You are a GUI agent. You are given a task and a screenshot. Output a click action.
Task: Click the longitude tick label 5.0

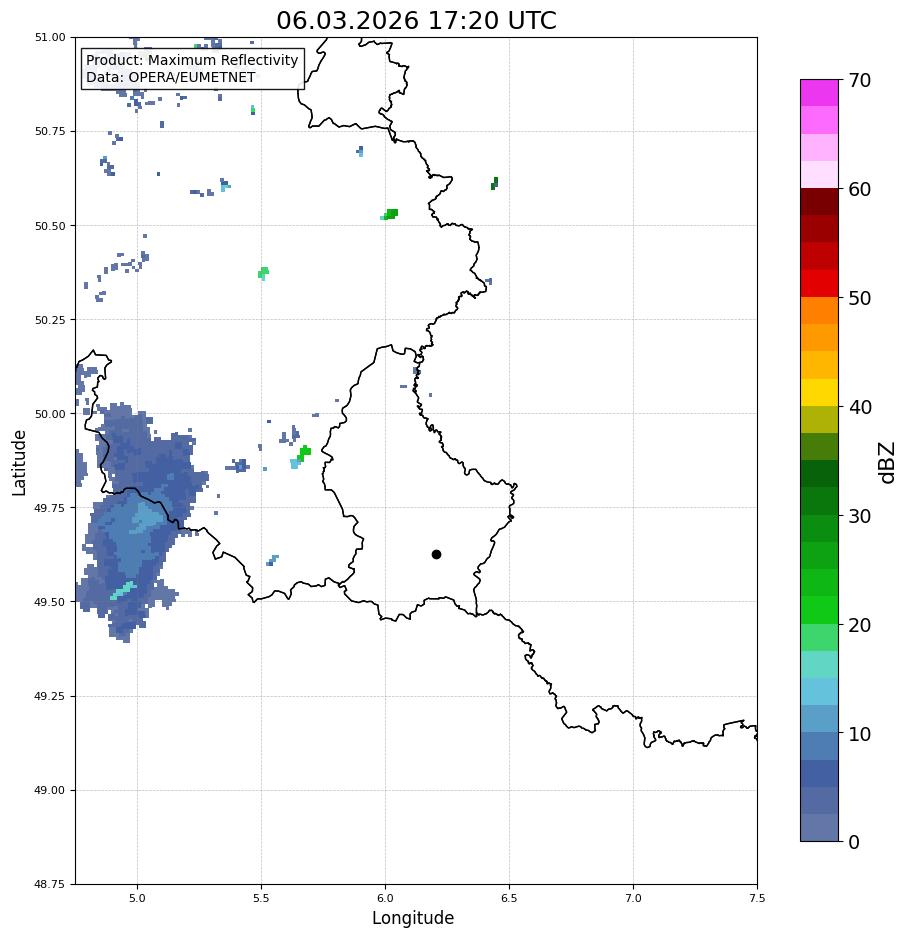(x=137, y=898)
